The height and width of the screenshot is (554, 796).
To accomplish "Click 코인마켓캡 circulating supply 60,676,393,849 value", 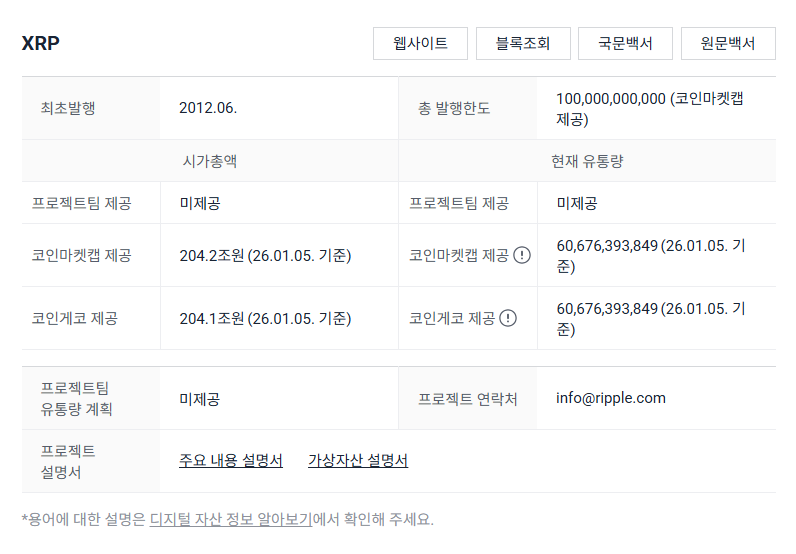I will [x=651, y=255].
